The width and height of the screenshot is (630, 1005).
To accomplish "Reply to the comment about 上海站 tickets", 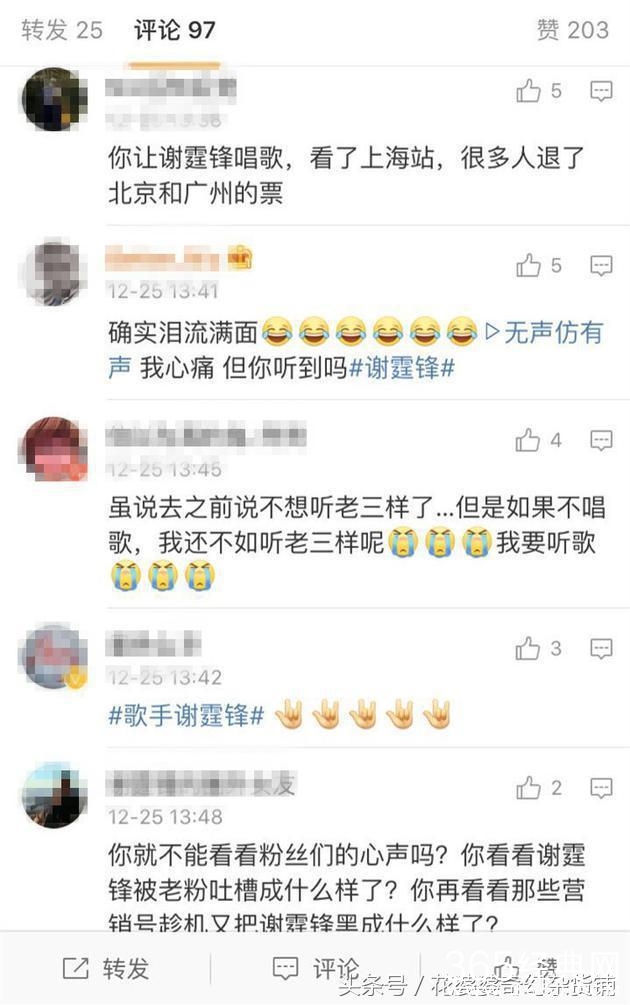I will click(601, 91).
